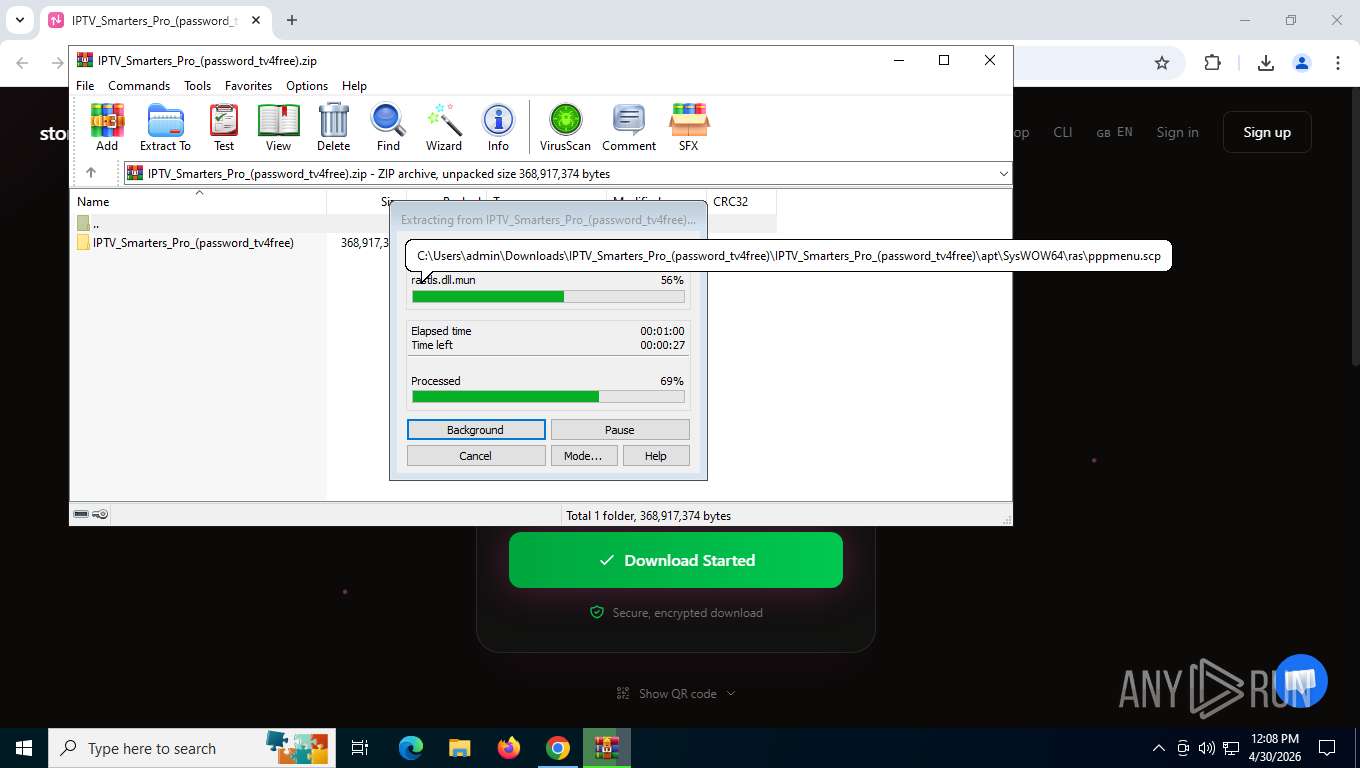This screenshot has width=1360, height=768.
Task: Click the CLI link on webpage
Action: [x=1062, y=132]
